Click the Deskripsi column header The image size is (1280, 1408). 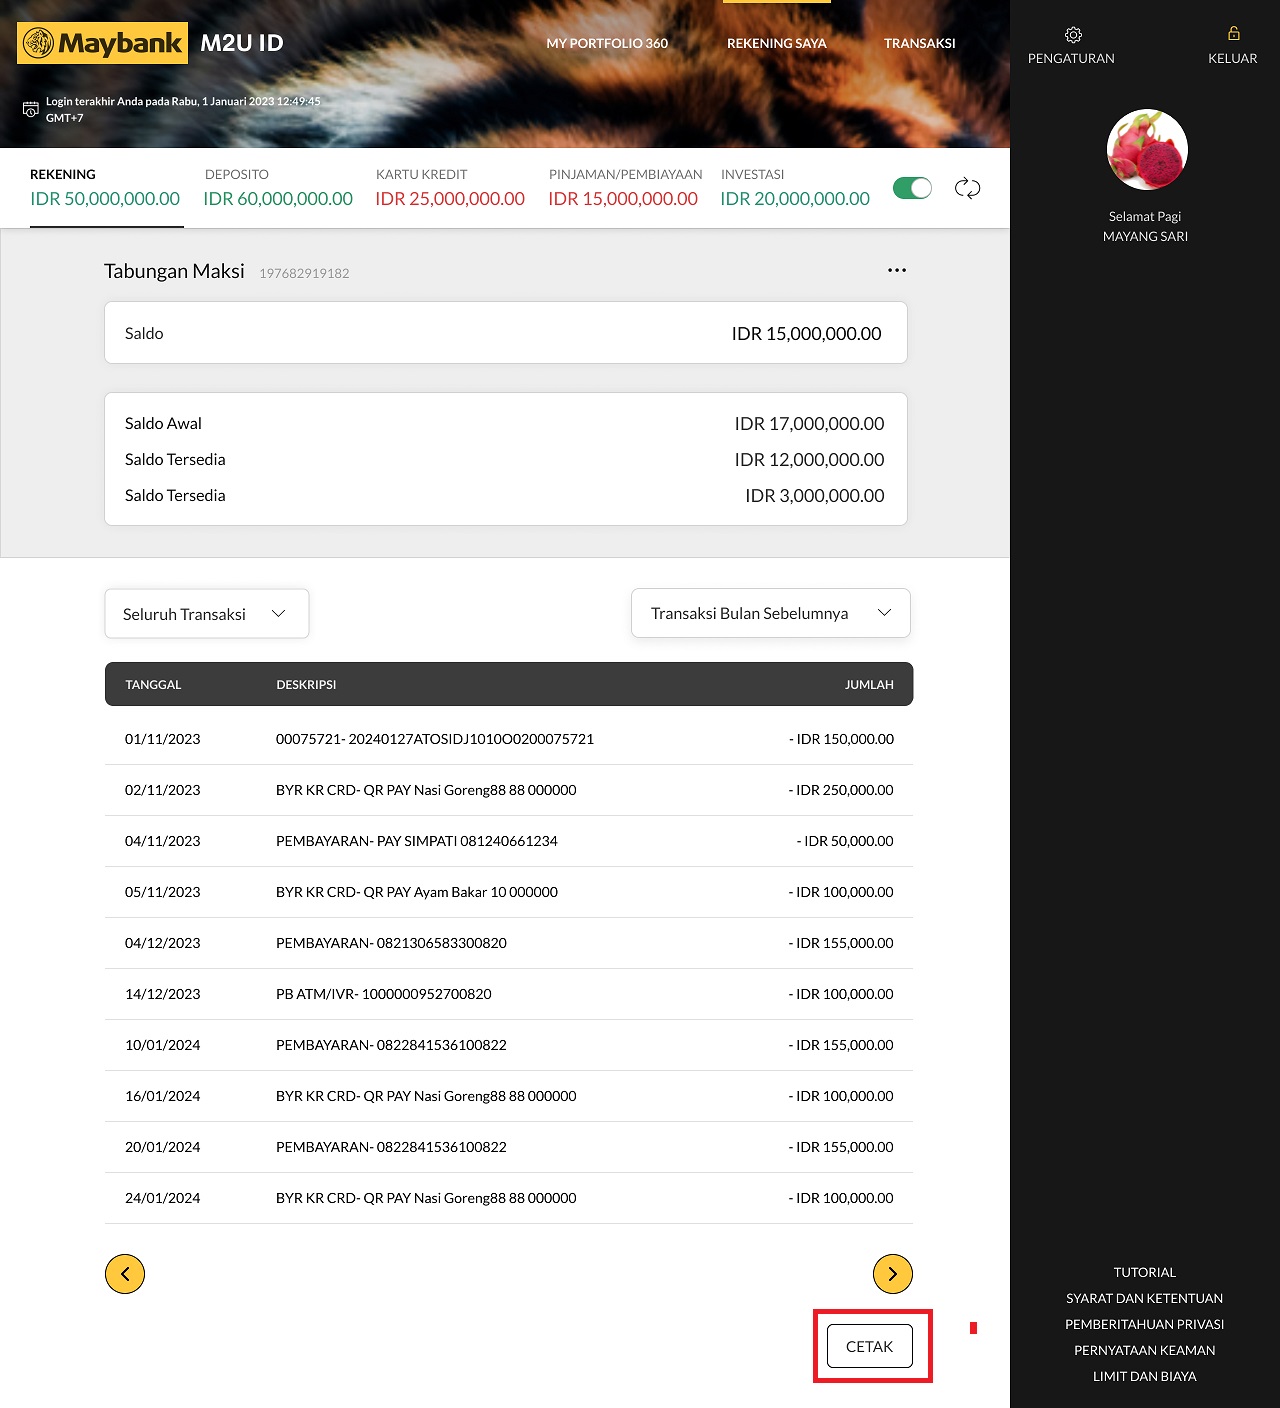(x=306, y=685)
